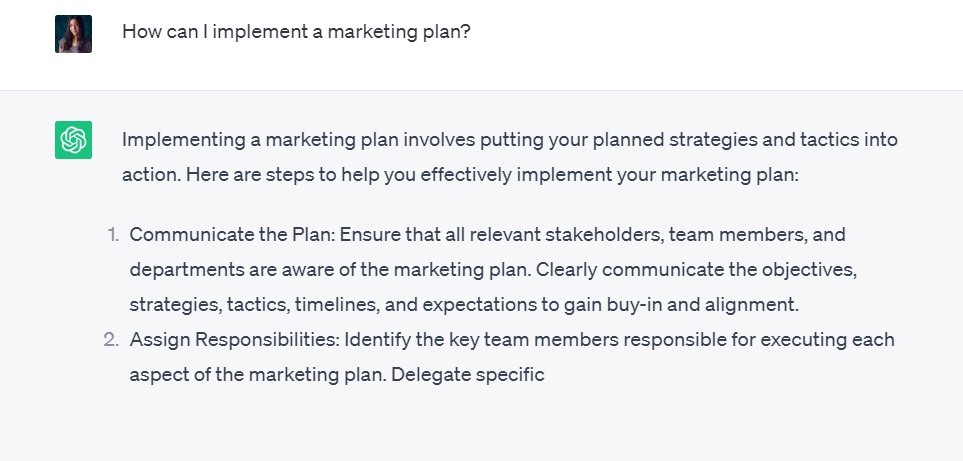Select the list number '1.' marker
Viewport: 963px width, 461px height.
112,235
